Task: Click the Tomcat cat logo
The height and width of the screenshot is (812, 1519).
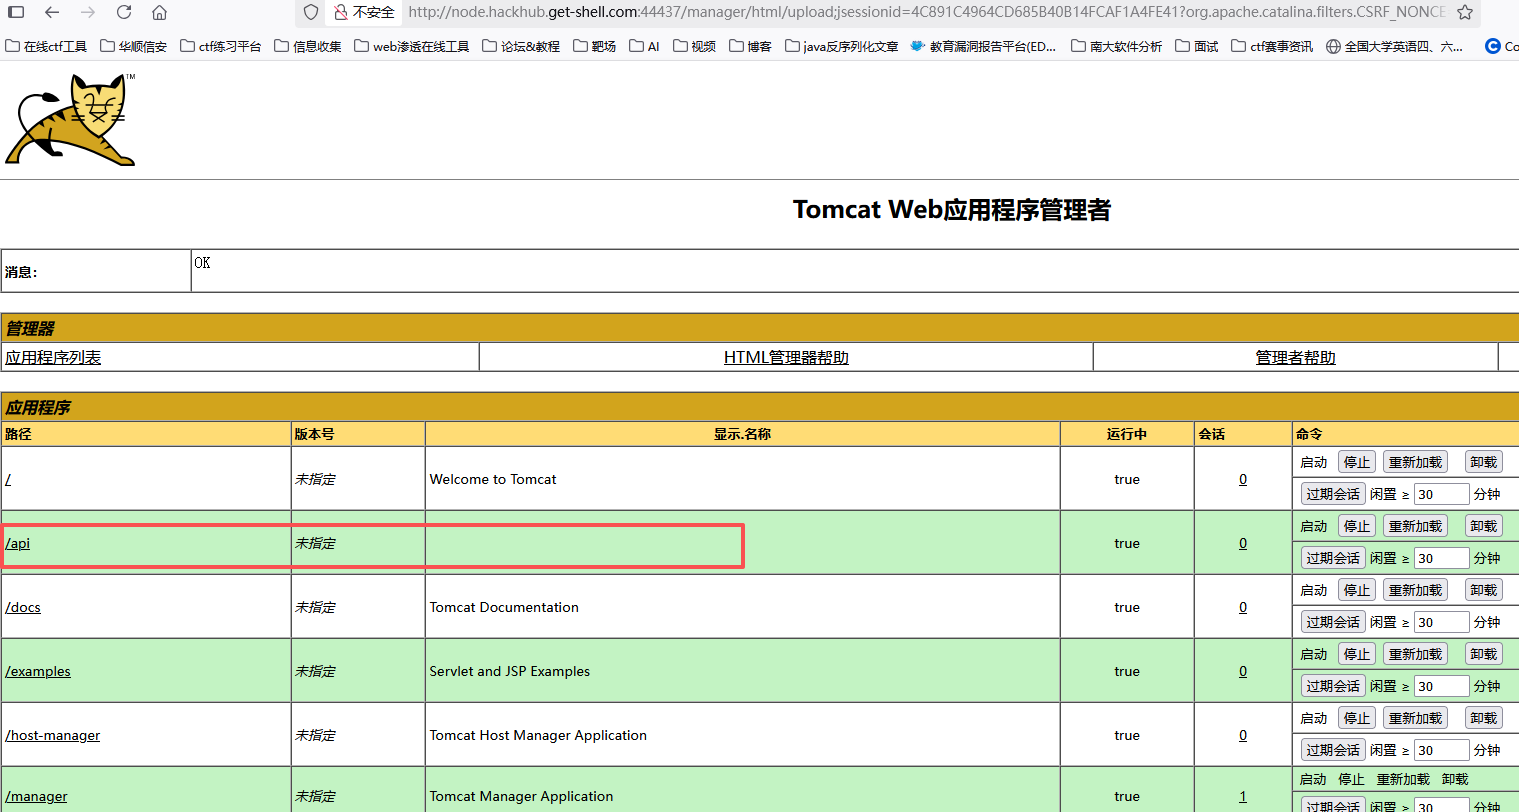Action: point(70,119)
